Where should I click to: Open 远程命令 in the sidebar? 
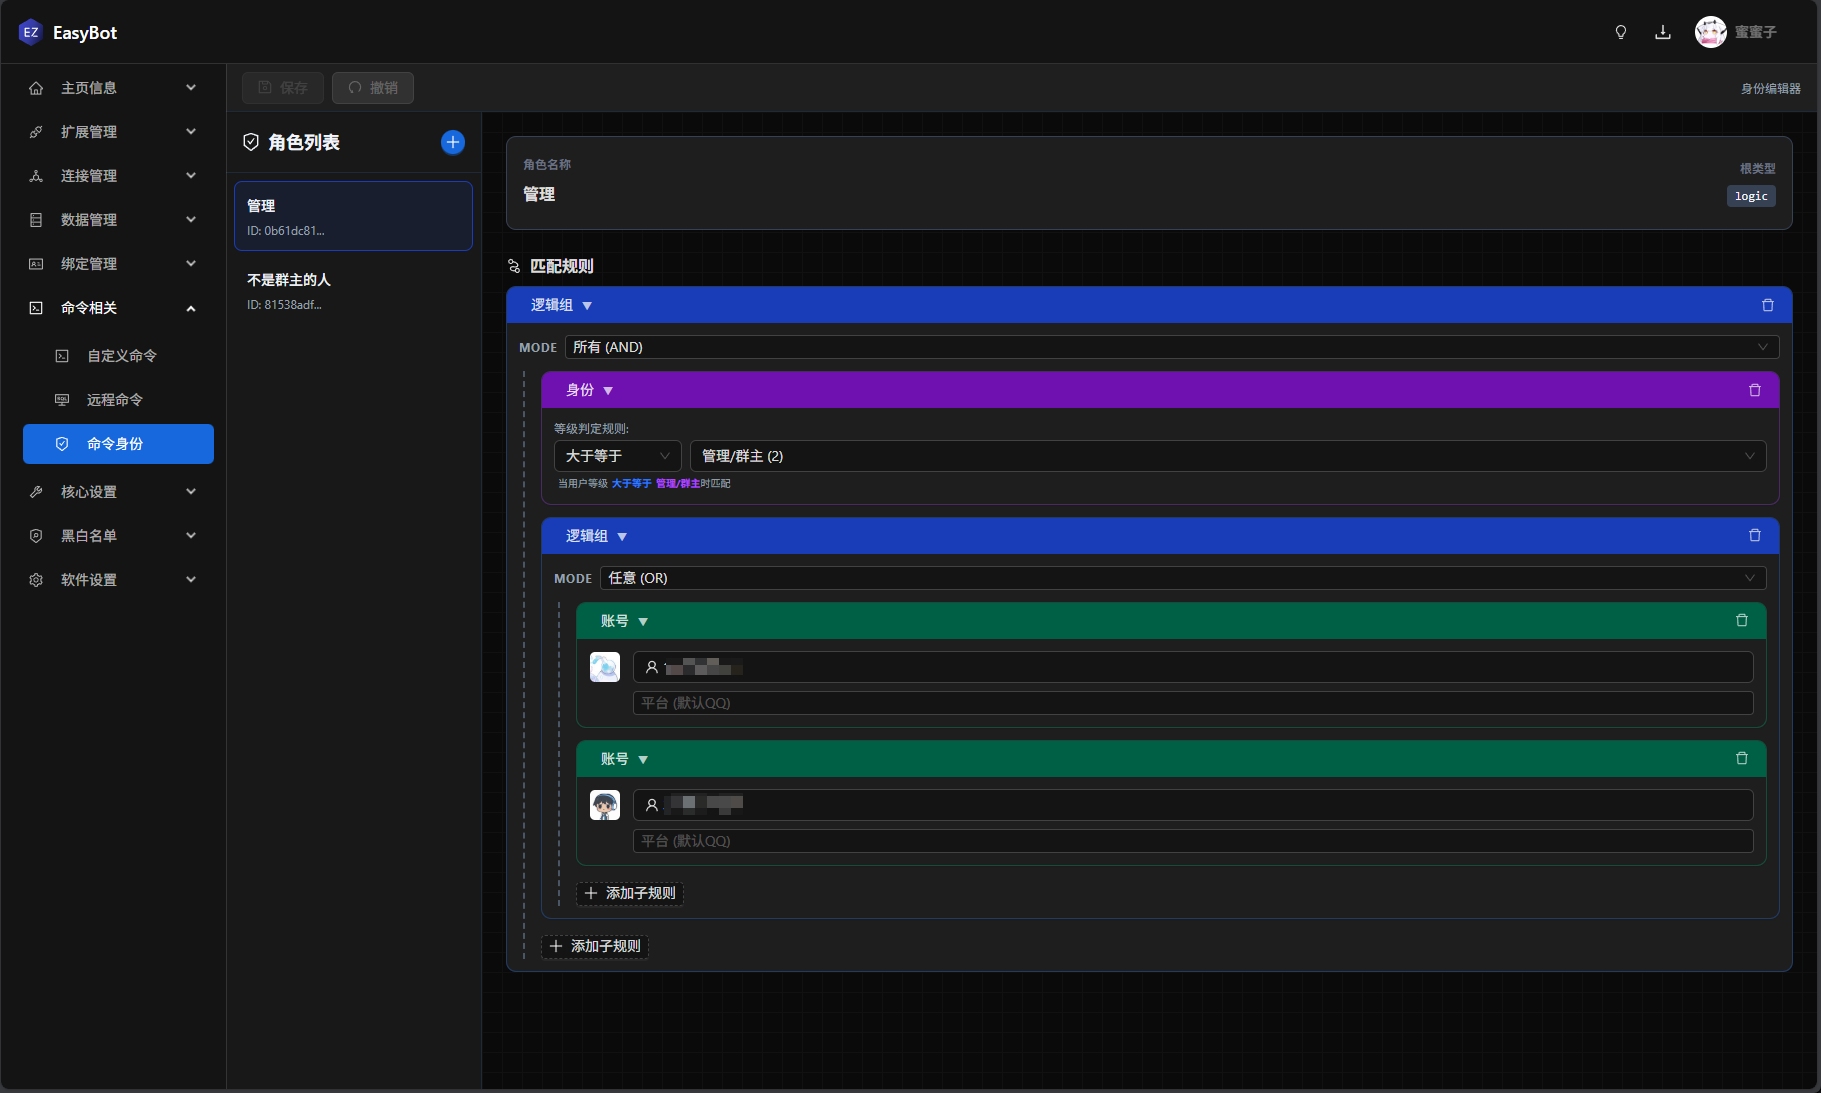pyautogui.click(x=114, y=400)
